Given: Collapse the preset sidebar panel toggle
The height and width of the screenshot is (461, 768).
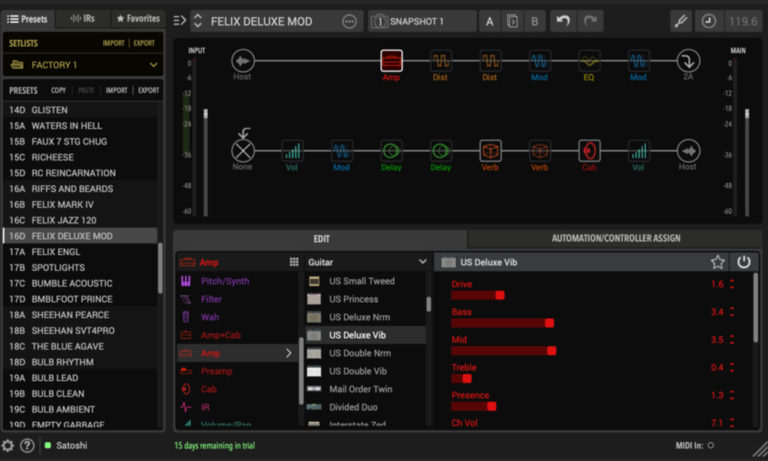Looking at the screenshot, I should pos(180,21).
